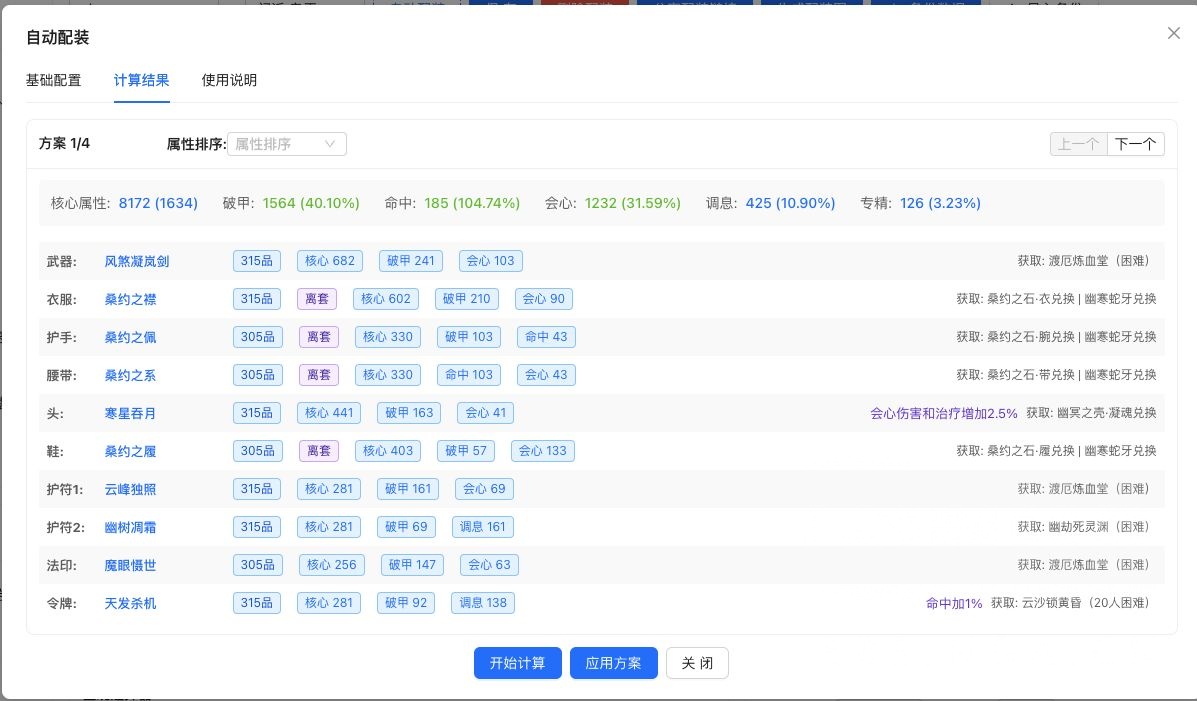Open the 云峰独照 amulet link

130,490
